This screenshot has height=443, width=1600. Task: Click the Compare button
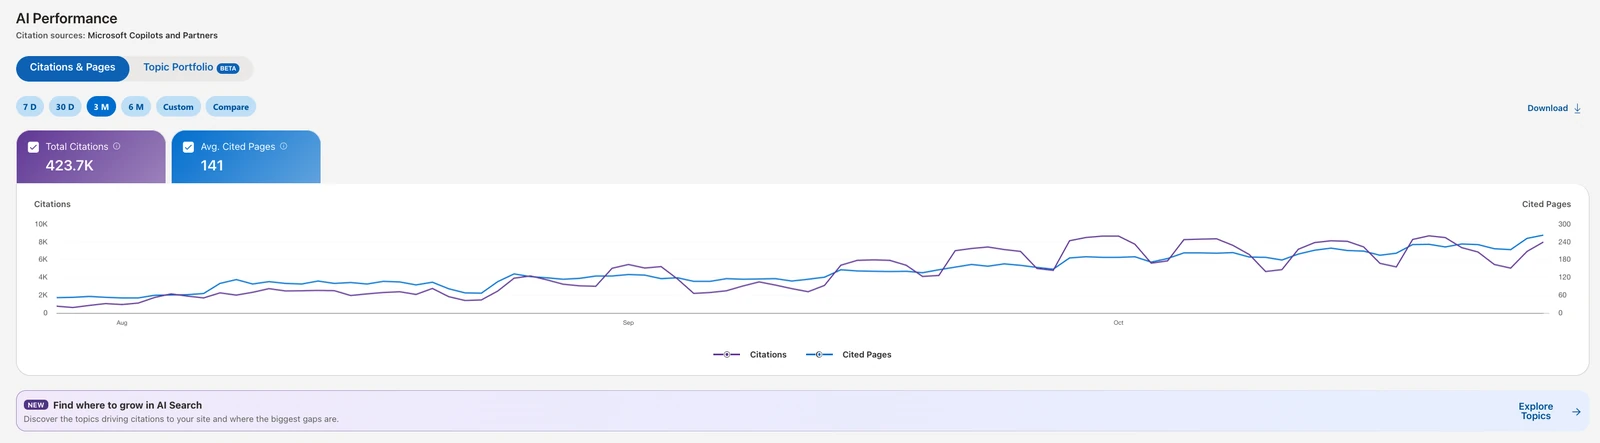(231, 107)
